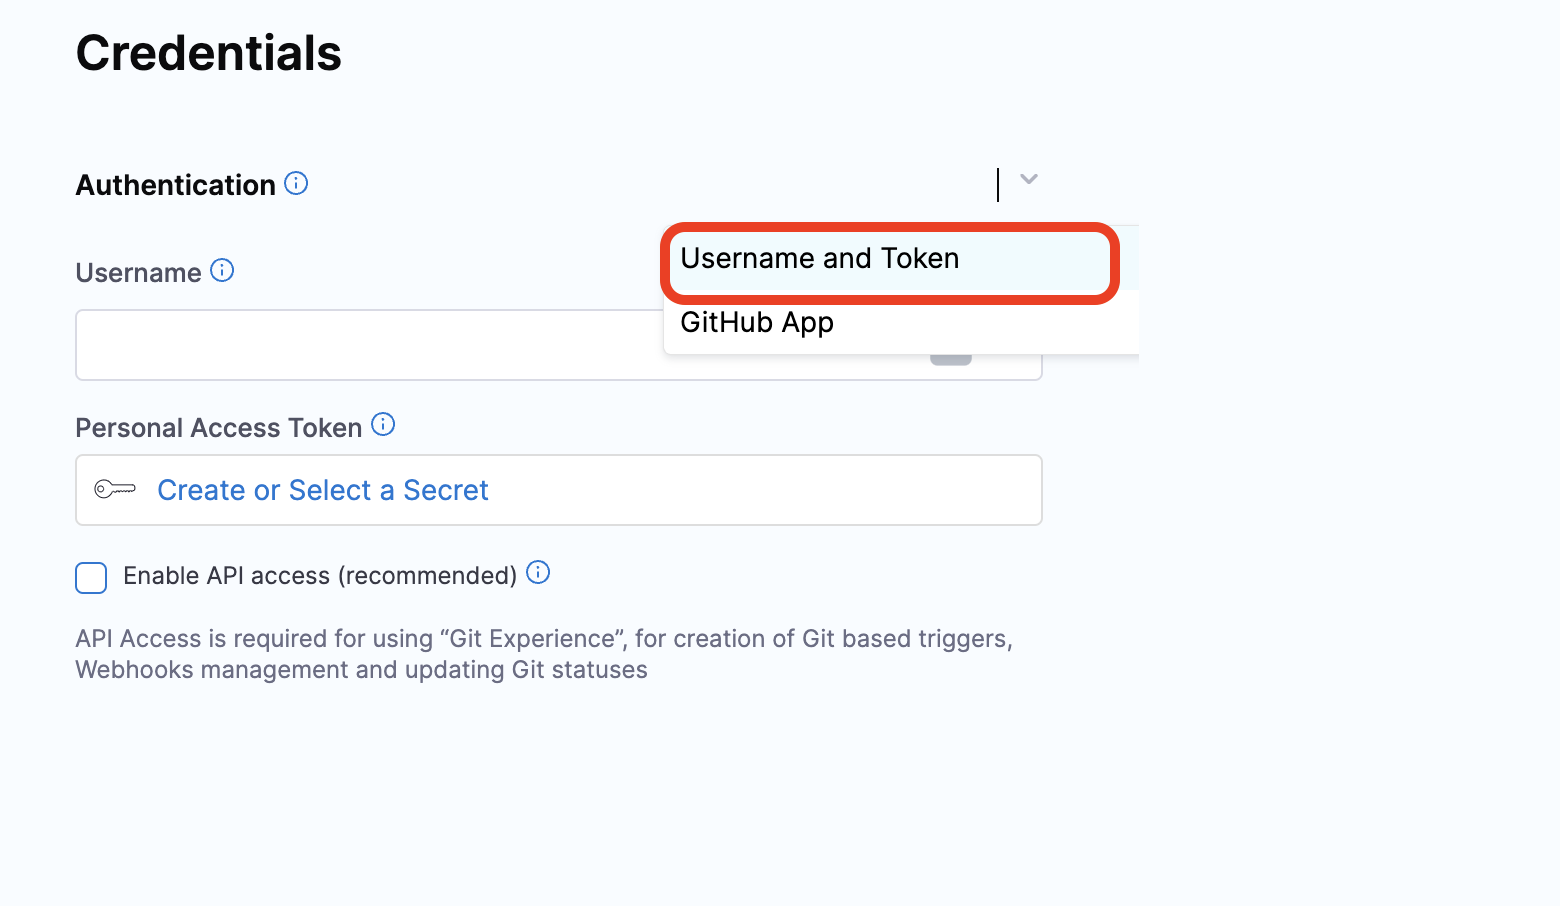Click the key icon in the secret field
Screen dimensions: 1560x906
point(115,489)
